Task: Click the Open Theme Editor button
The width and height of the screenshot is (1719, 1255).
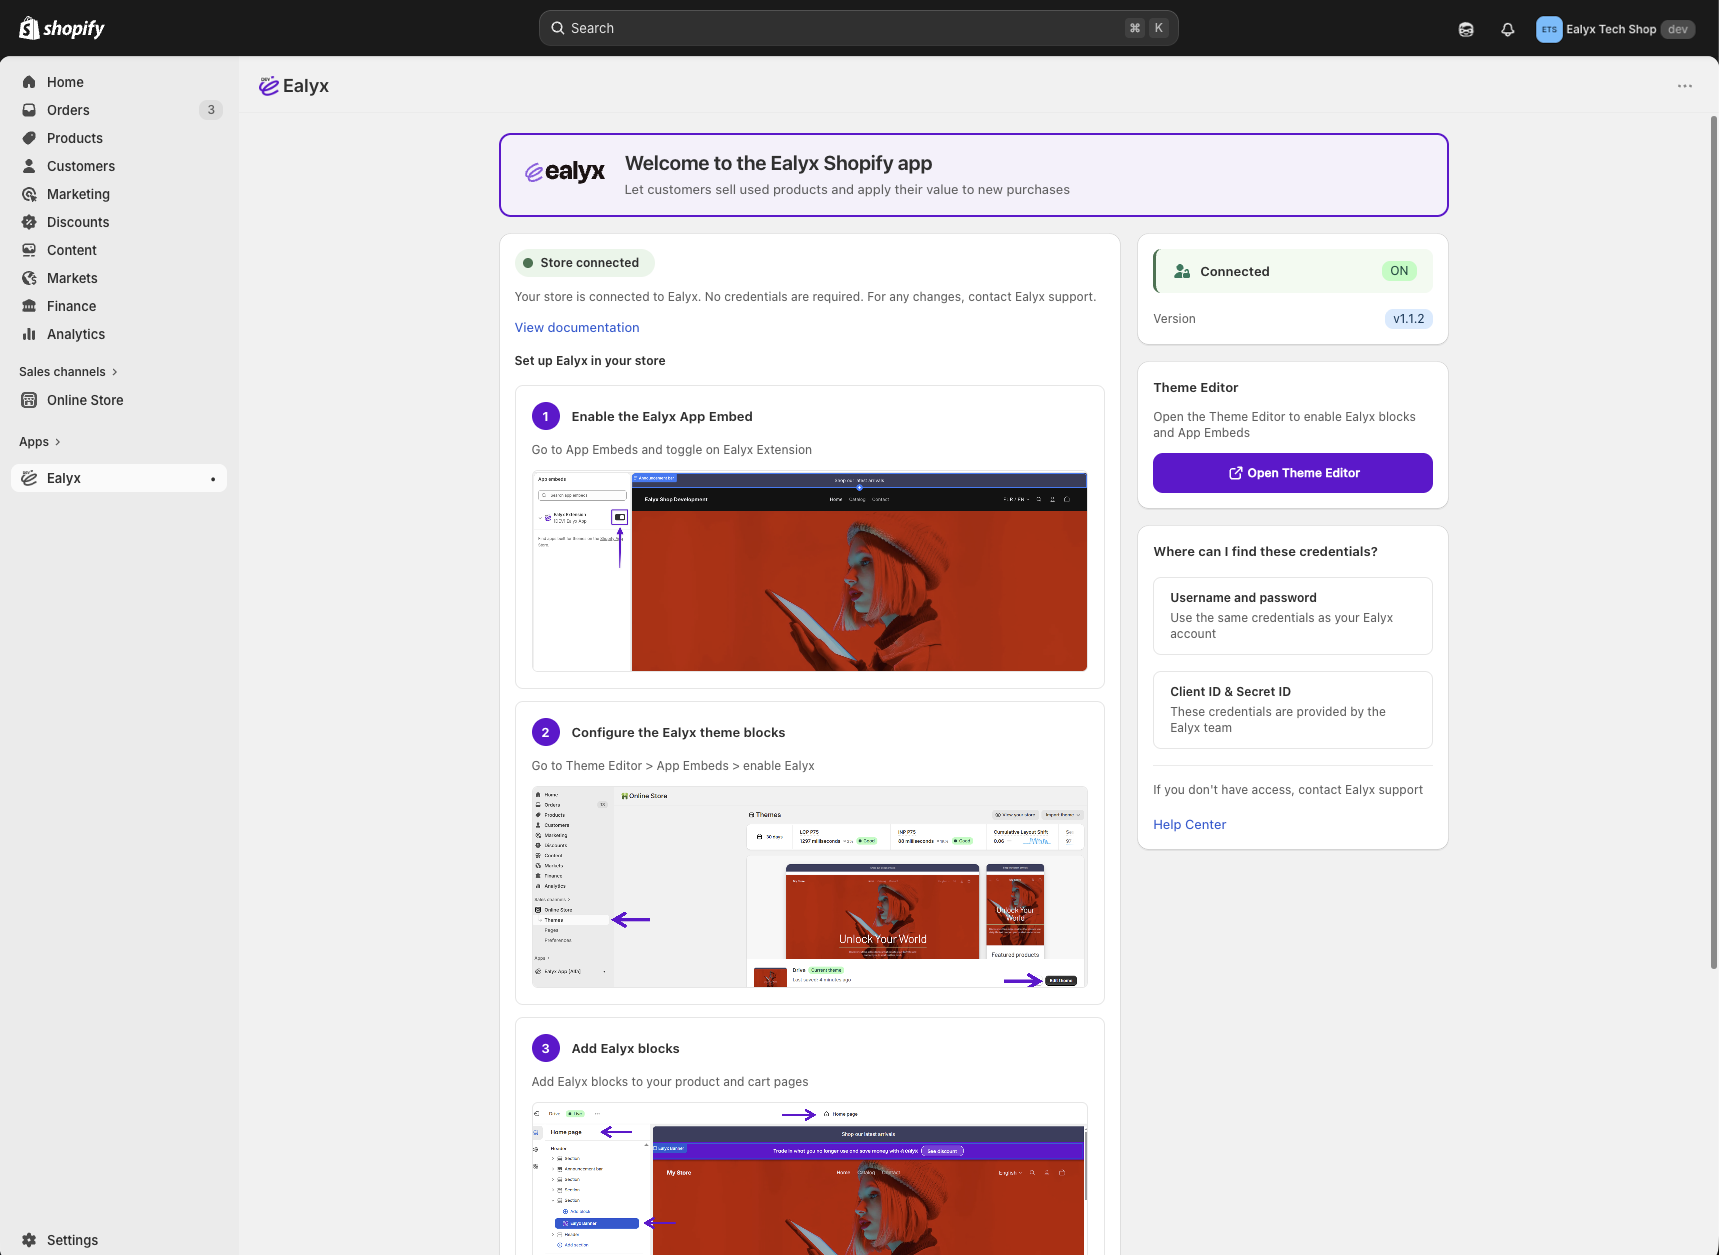Action: (1292, 473)
